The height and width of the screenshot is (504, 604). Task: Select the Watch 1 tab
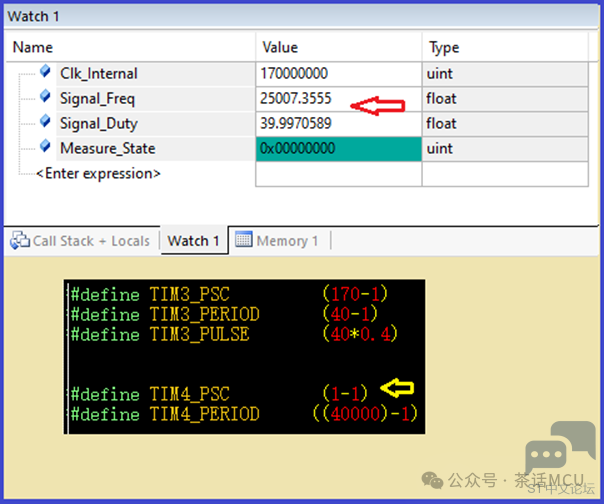click(194, 241)
